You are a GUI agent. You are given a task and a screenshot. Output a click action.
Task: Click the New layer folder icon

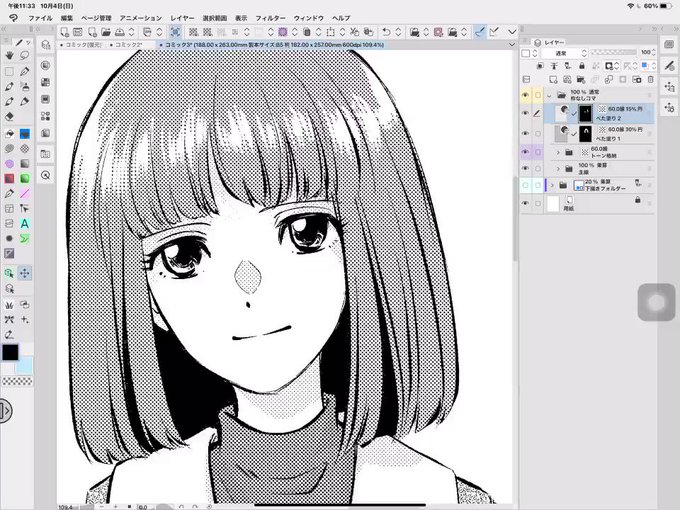pos(581,79)
